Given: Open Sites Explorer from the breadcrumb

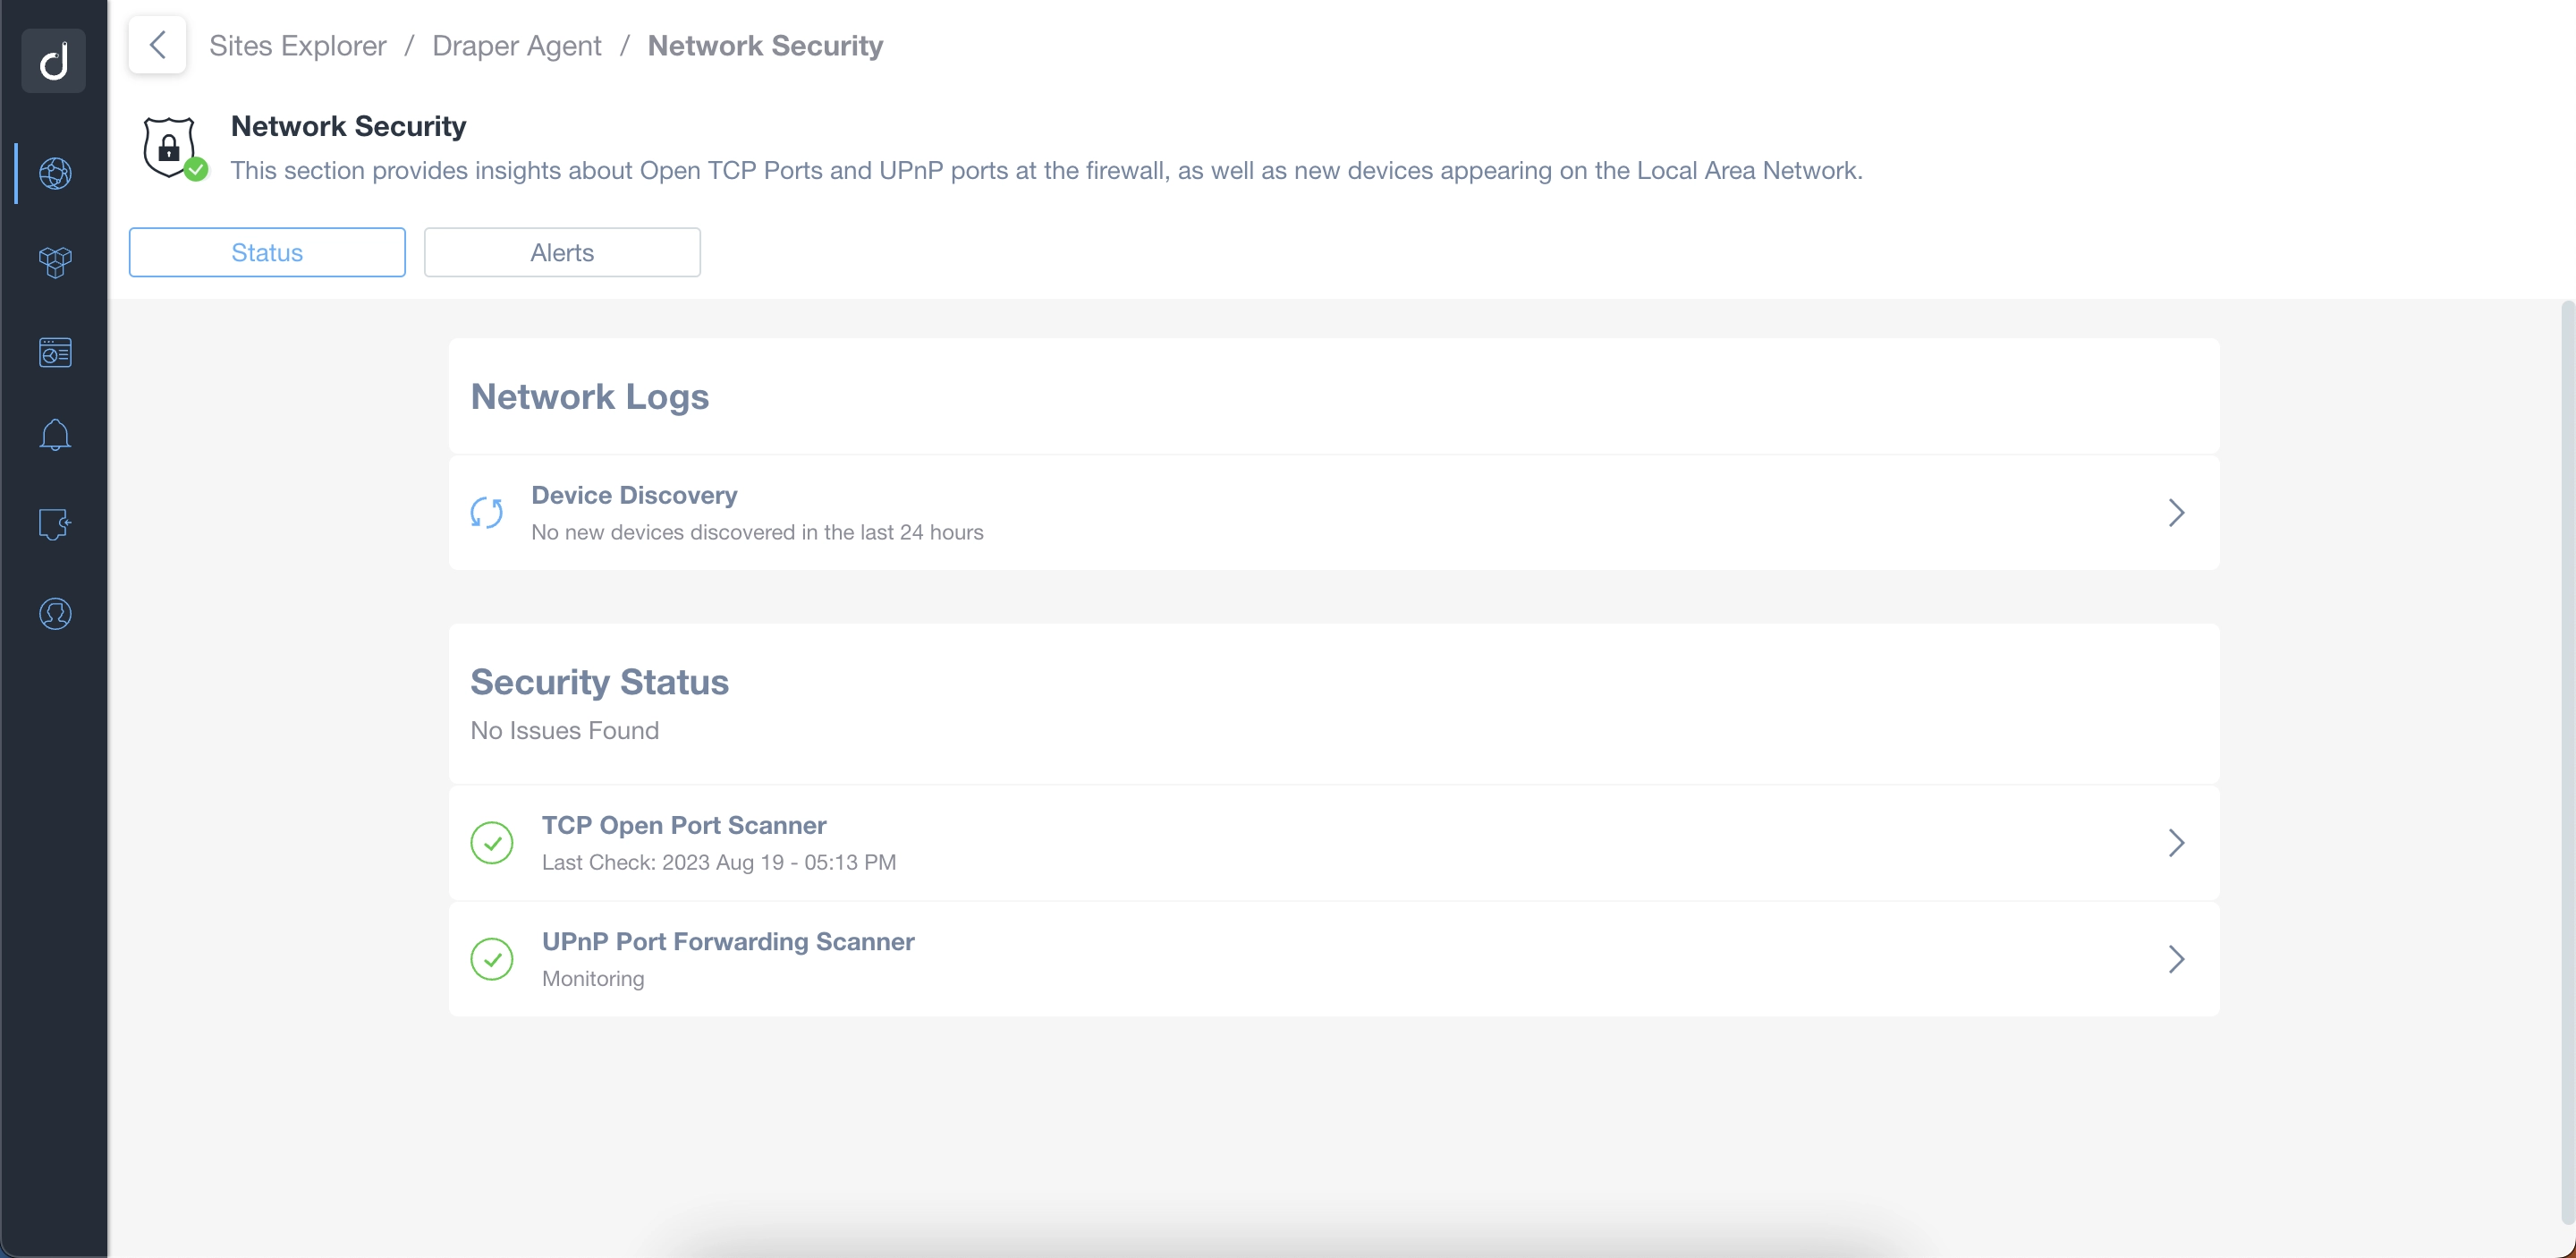Looking at the screenshot, I should click(x=297, y=45).
